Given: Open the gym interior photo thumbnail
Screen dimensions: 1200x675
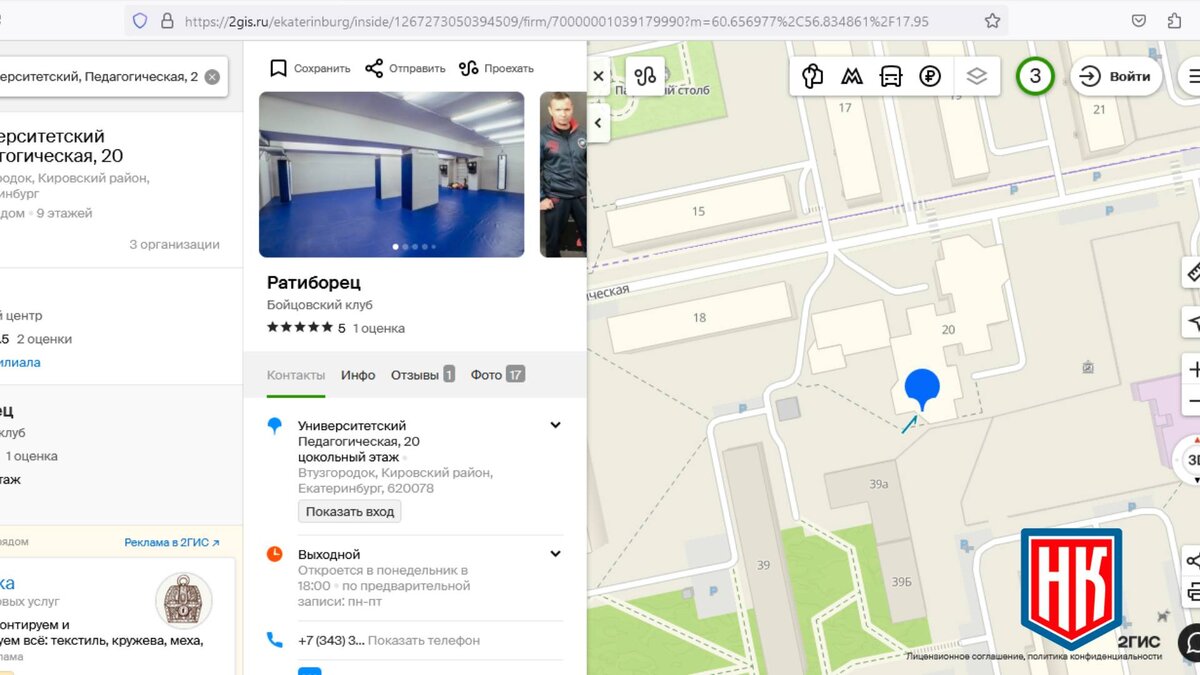Looking at the screenshot, I should point(392,175).
